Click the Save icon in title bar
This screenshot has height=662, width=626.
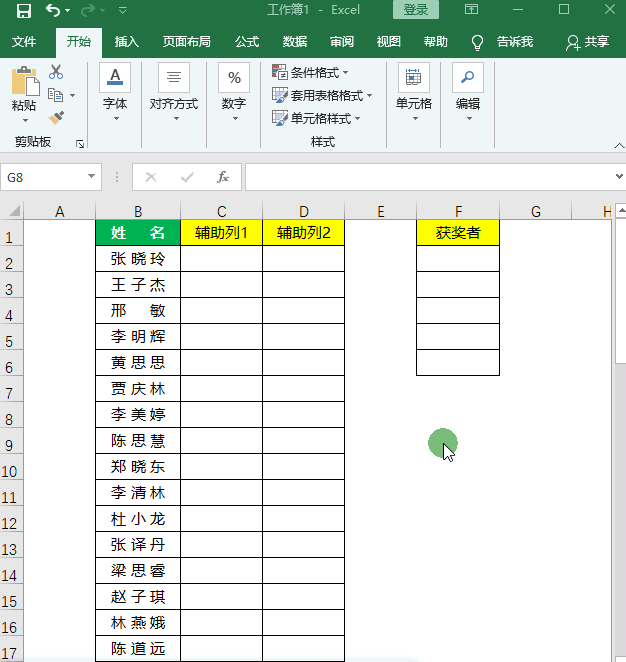24,10
